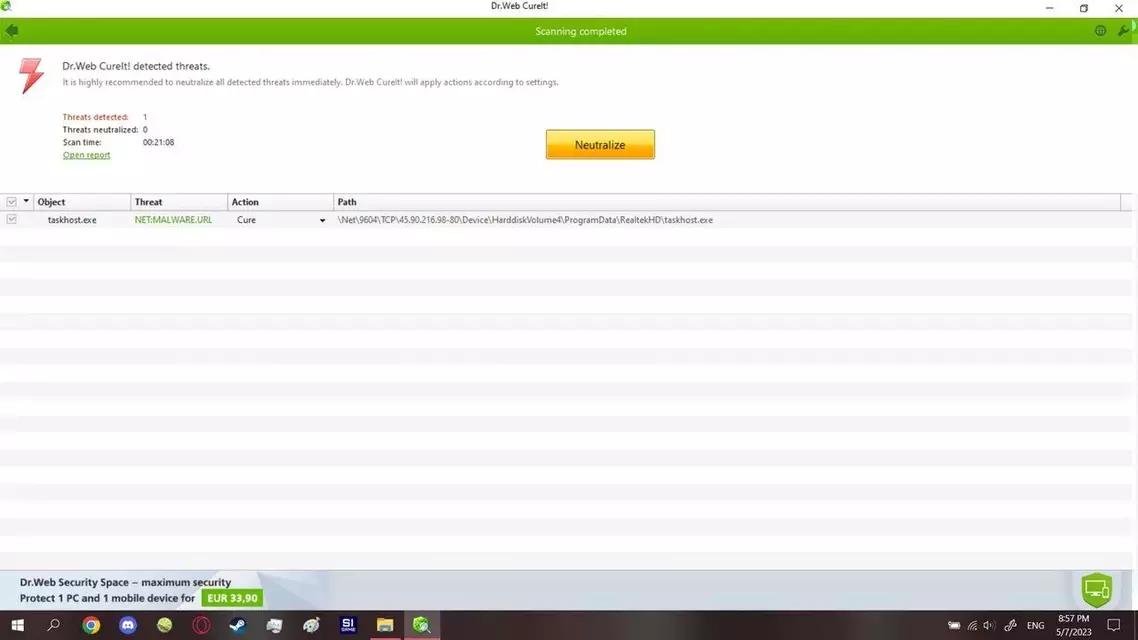Click the green shield device icon in the banner

pos(1097,589)
